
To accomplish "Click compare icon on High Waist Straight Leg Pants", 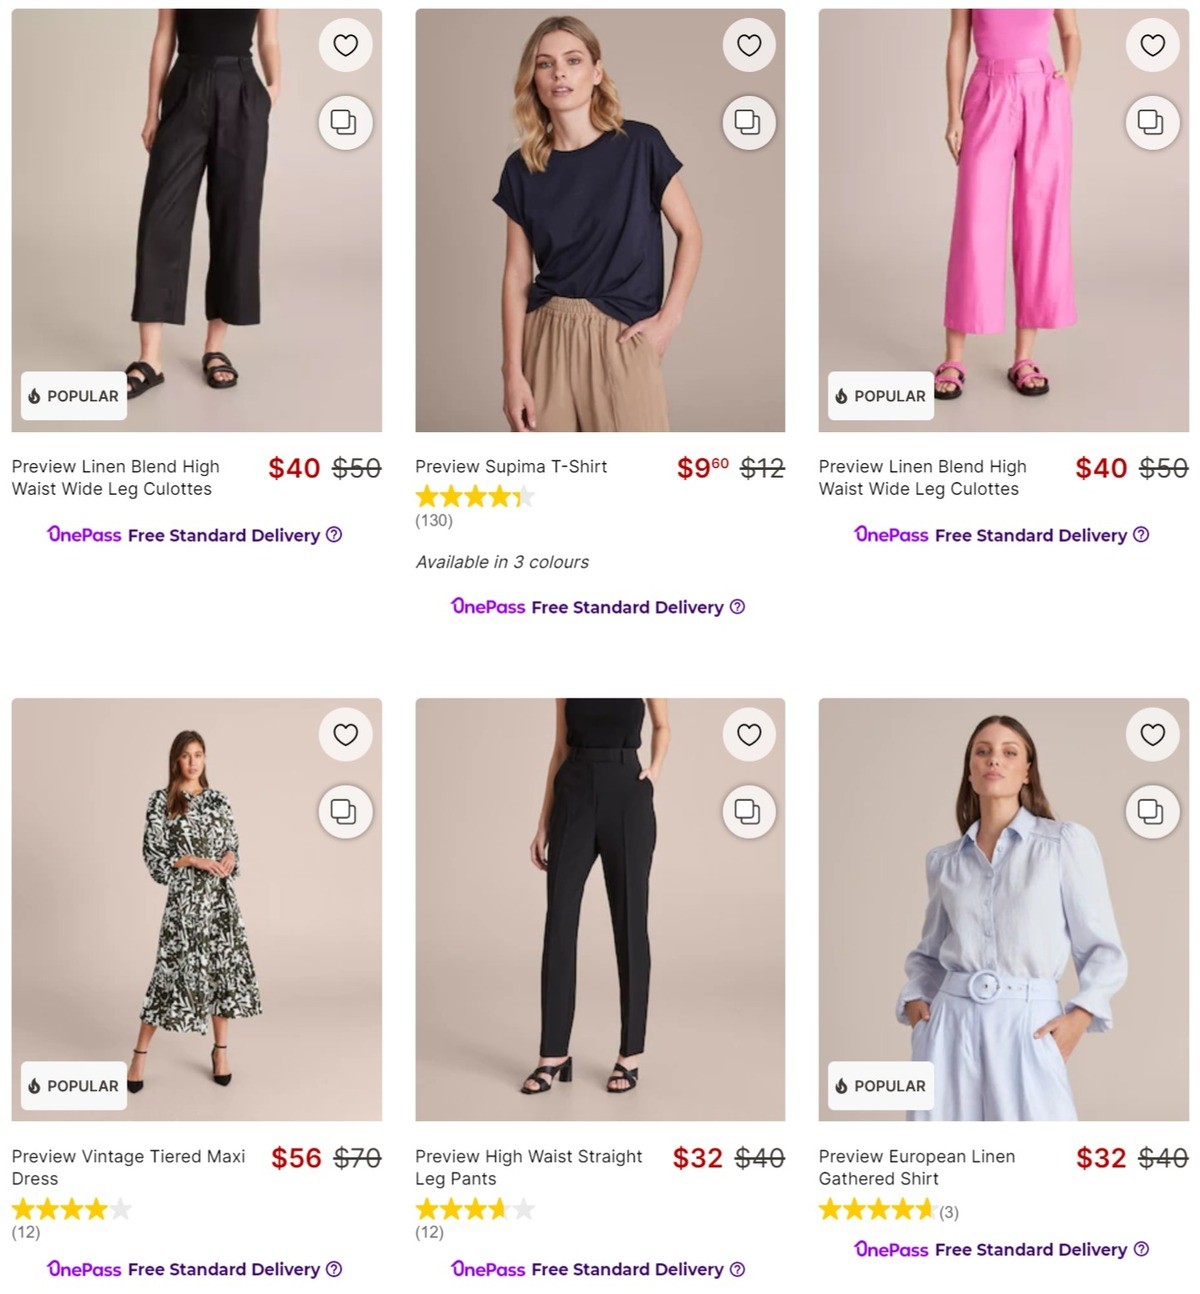I will 748,812.
